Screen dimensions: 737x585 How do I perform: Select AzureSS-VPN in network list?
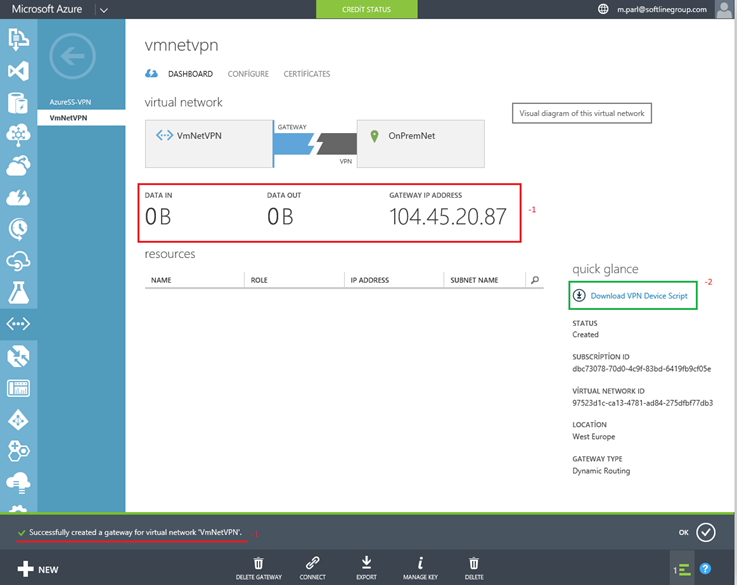[x=70, y=102]
